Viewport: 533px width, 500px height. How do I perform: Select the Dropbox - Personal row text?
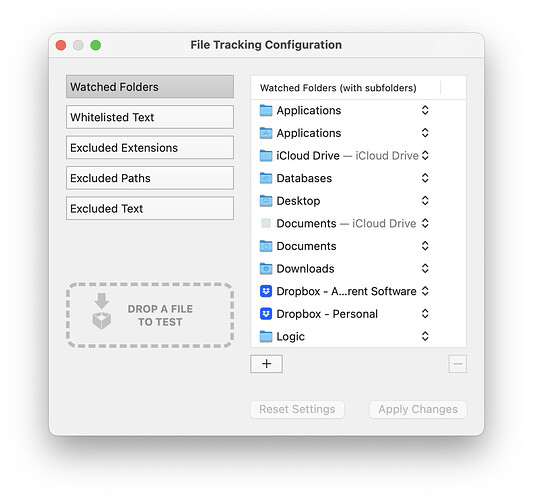tap(327, 314)
